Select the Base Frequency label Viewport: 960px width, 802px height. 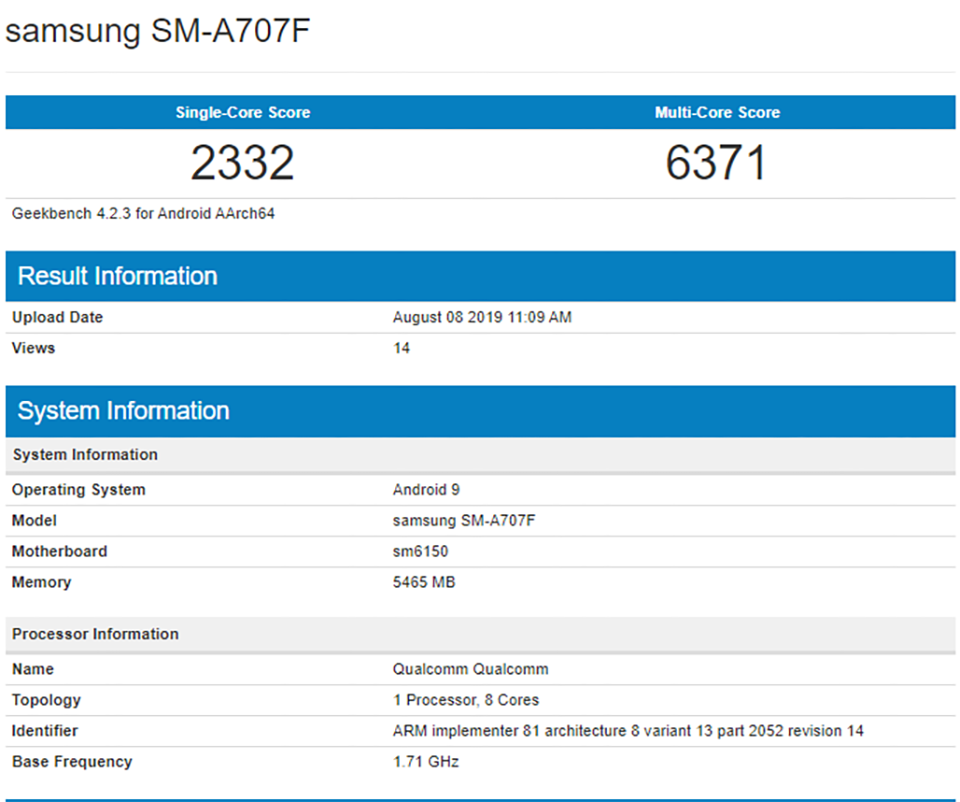click(72, 762)
